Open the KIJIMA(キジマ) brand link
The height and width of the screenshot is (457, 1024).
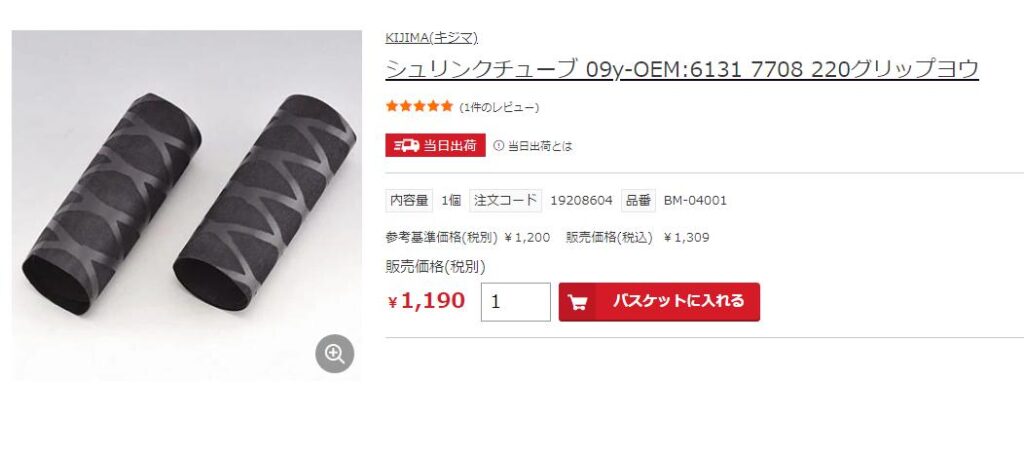pyautogui.click(x=432, y=38)
